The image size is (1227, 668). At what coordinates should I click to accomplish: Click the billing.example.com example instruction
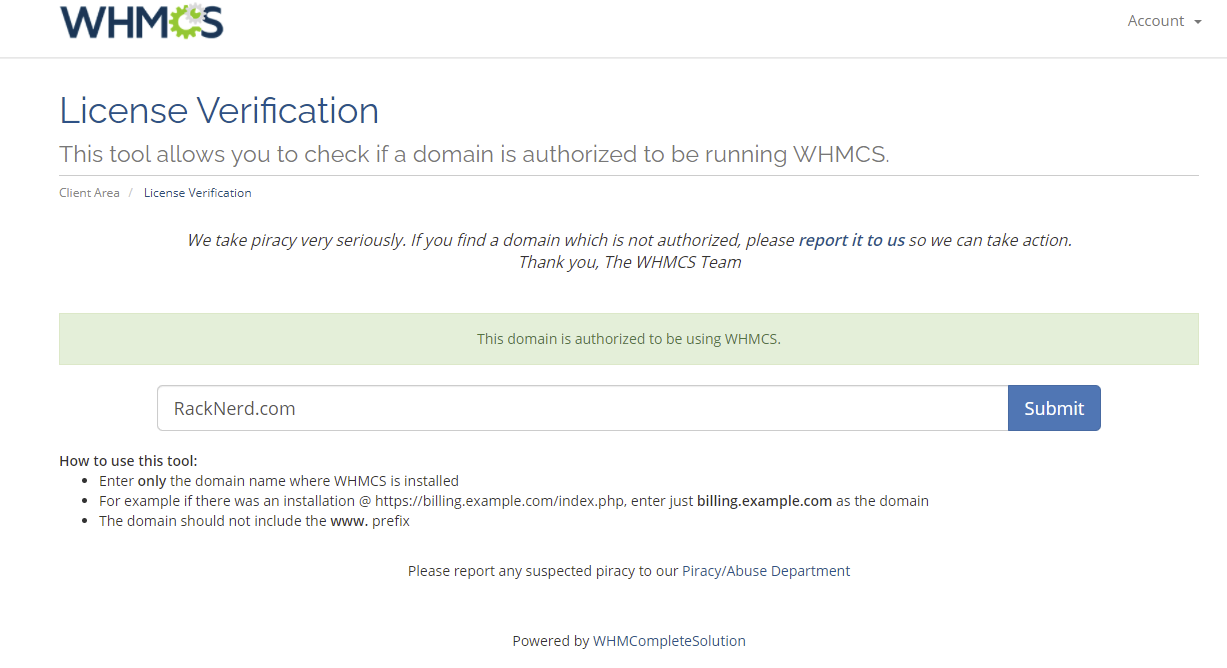514,501
